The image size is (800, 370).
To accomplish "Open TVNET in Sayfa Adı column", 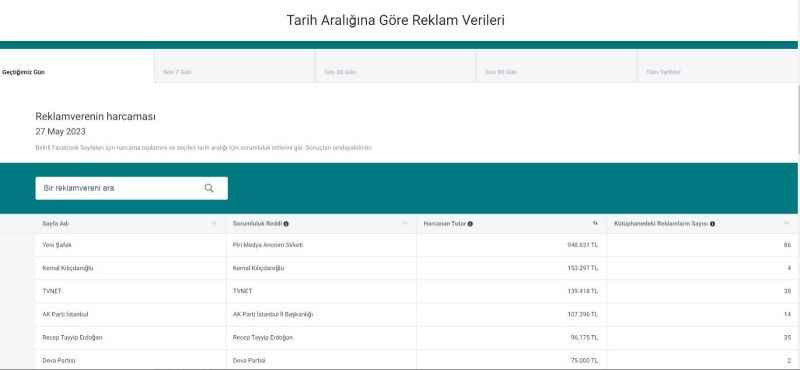I will (x=52, y=291).
